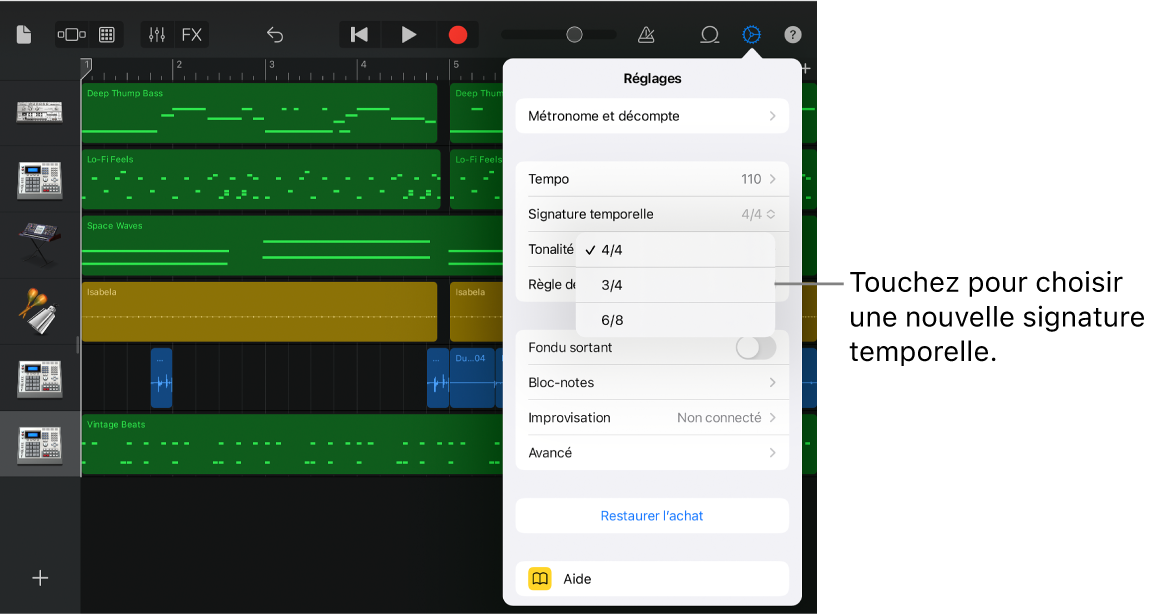
Task: Adjust the master volume slider knob
Action: click(574, 35)
